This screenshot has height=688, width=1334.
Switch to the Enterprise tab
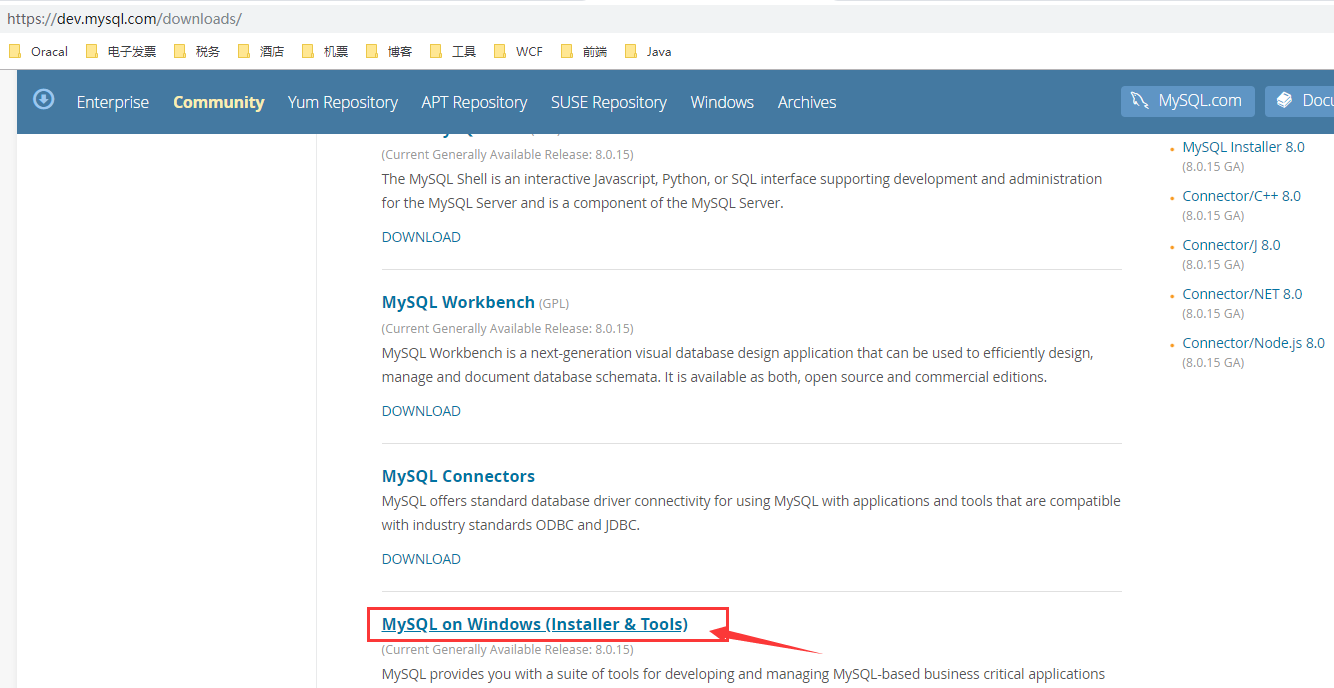coord(113,102)
